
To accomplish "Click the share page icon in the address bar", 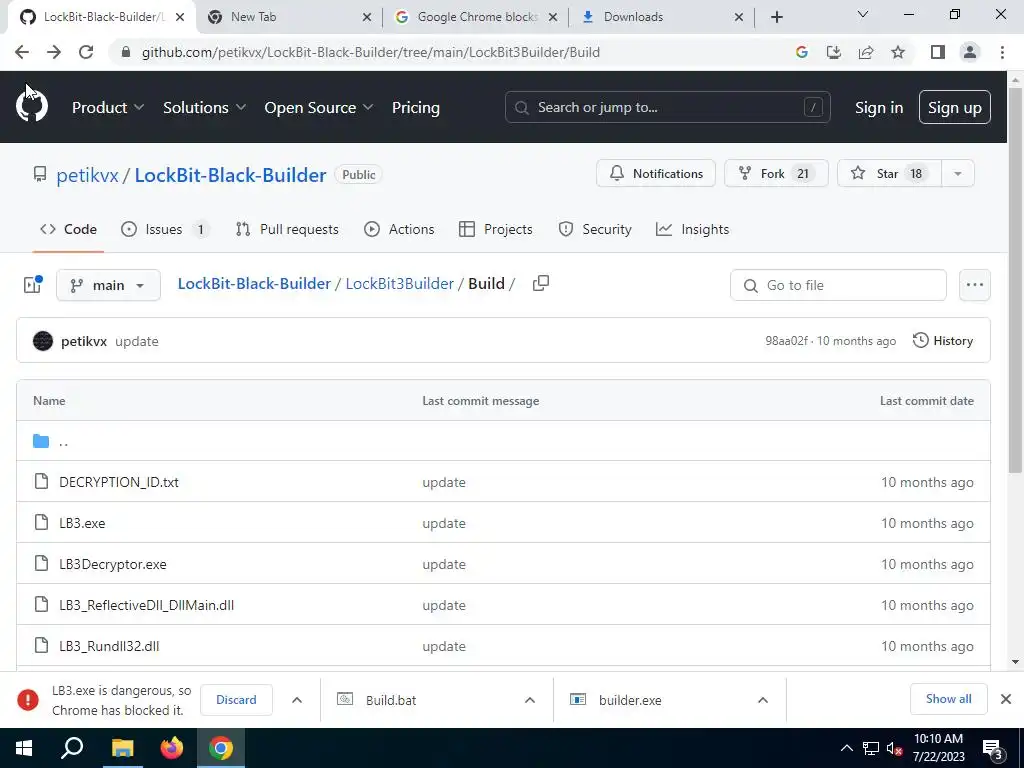I will pyautogui.click(x=866, y=52).
